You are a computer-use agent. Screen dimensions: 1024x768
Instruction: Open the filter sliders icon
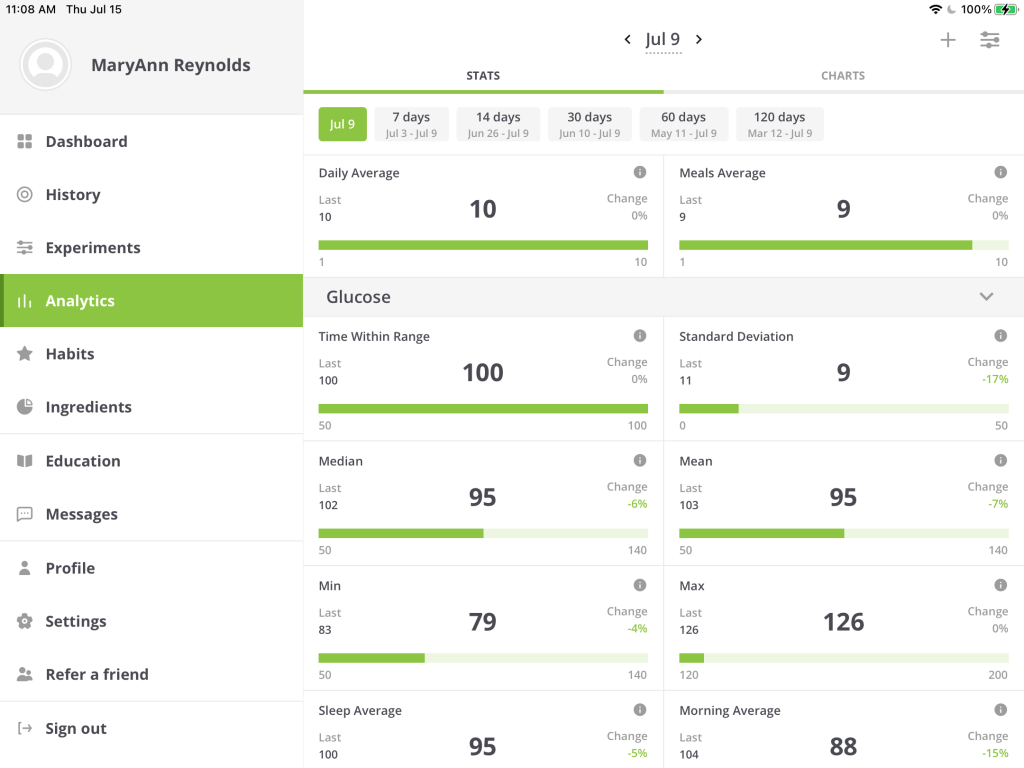[989, 40]
